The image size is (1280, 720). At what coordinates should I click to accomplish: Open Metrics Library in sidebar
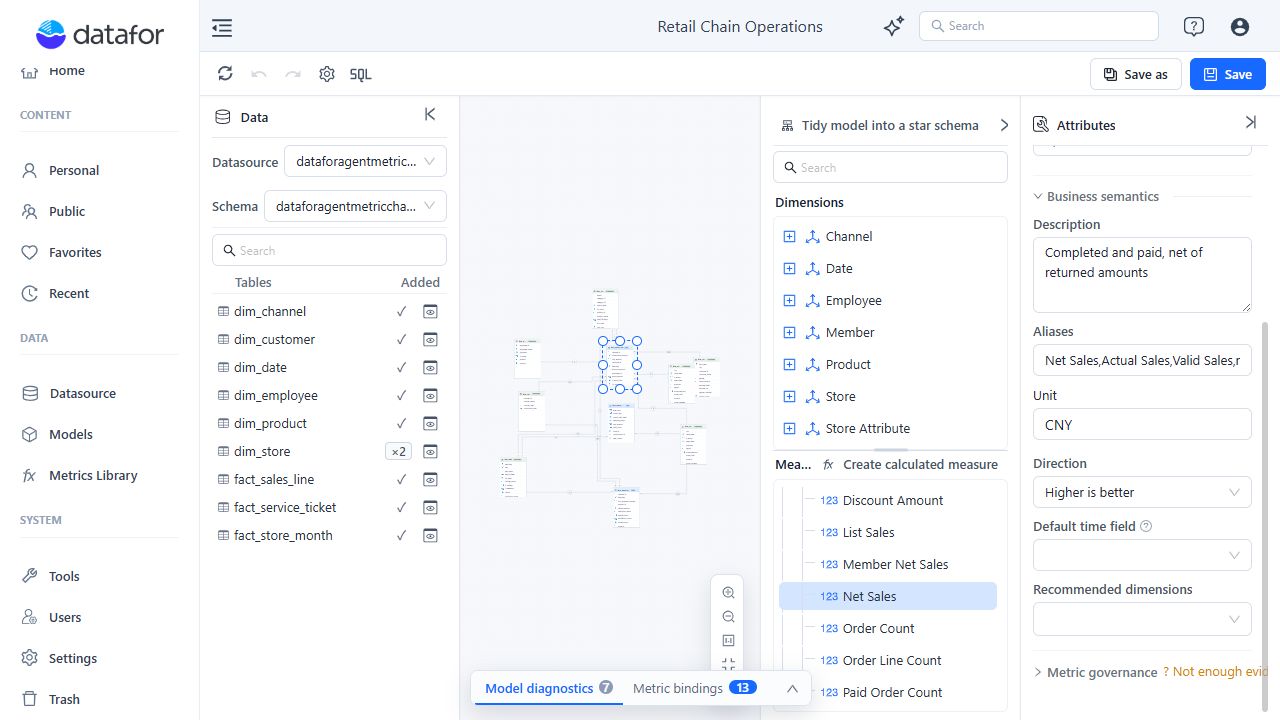93,475
